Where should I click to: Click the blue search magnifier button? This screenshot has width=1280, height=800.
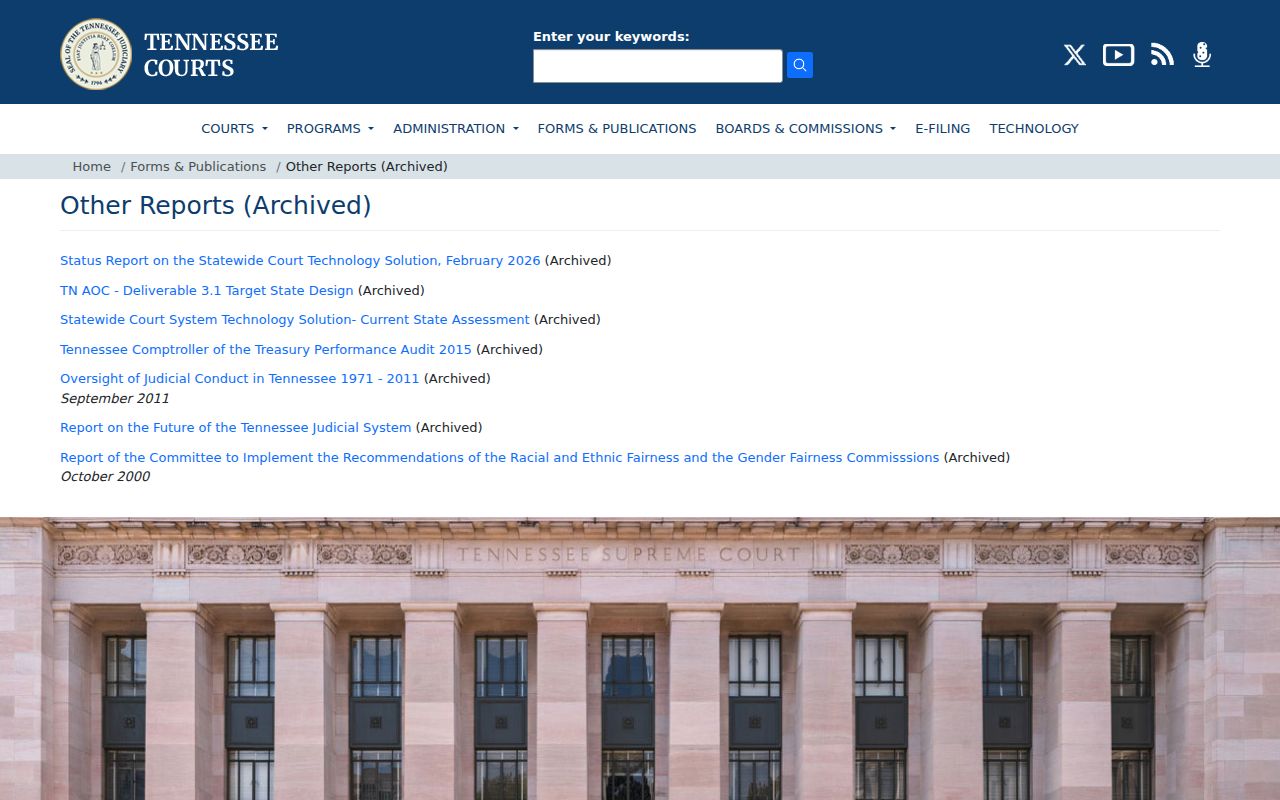point(800,65)
